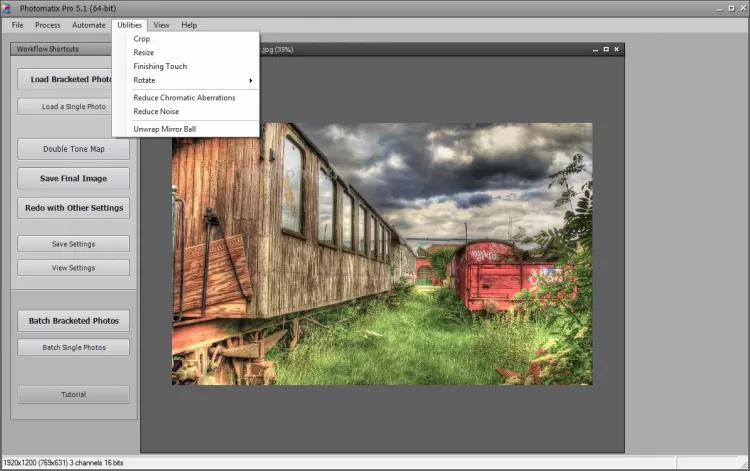Select Reduce Chromatic Aberrations

click(184, 98)
